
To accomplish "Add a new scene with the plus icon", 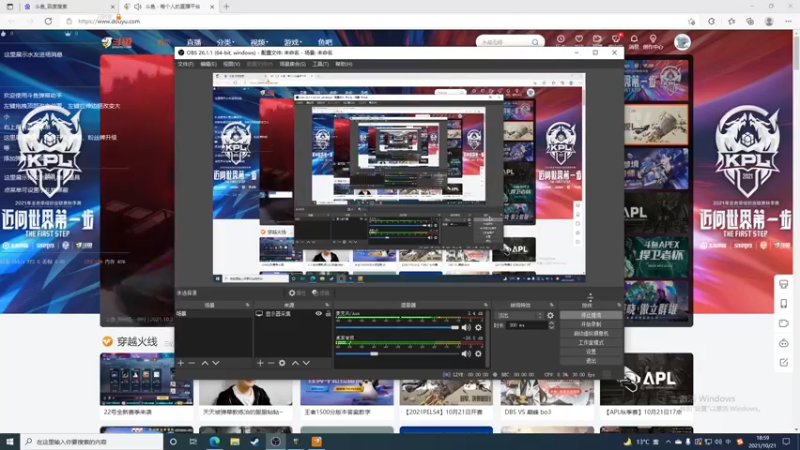I will tap(181, 363).
